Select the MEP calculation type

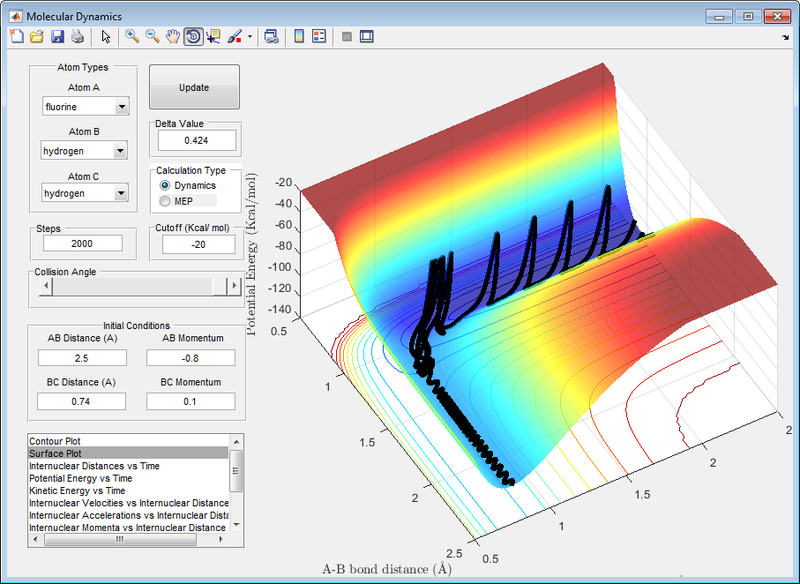click(165, 201)
